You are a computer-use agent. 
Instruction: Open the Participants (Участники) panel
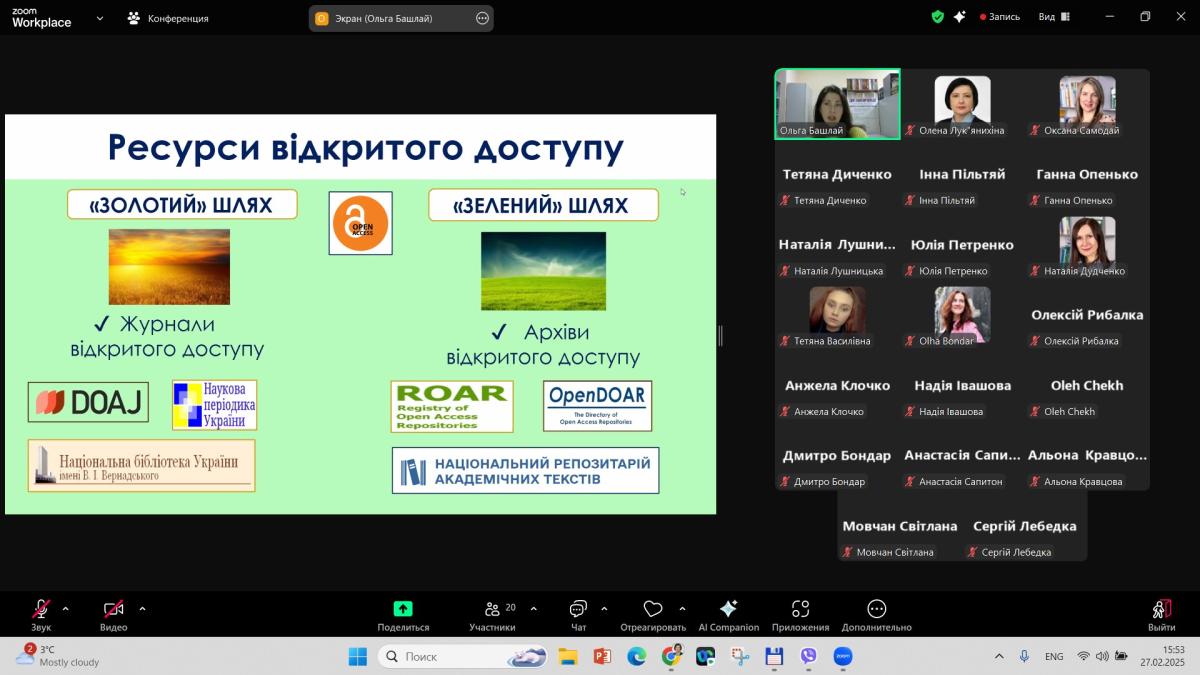(492, 609)
